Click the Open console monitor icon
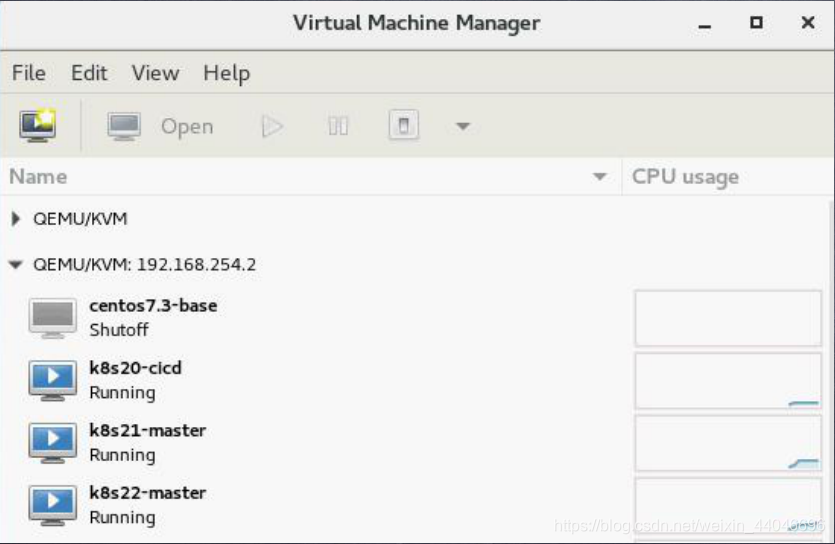Image resolution: width=835 pixels, height=544 pixels. [124, 126]
